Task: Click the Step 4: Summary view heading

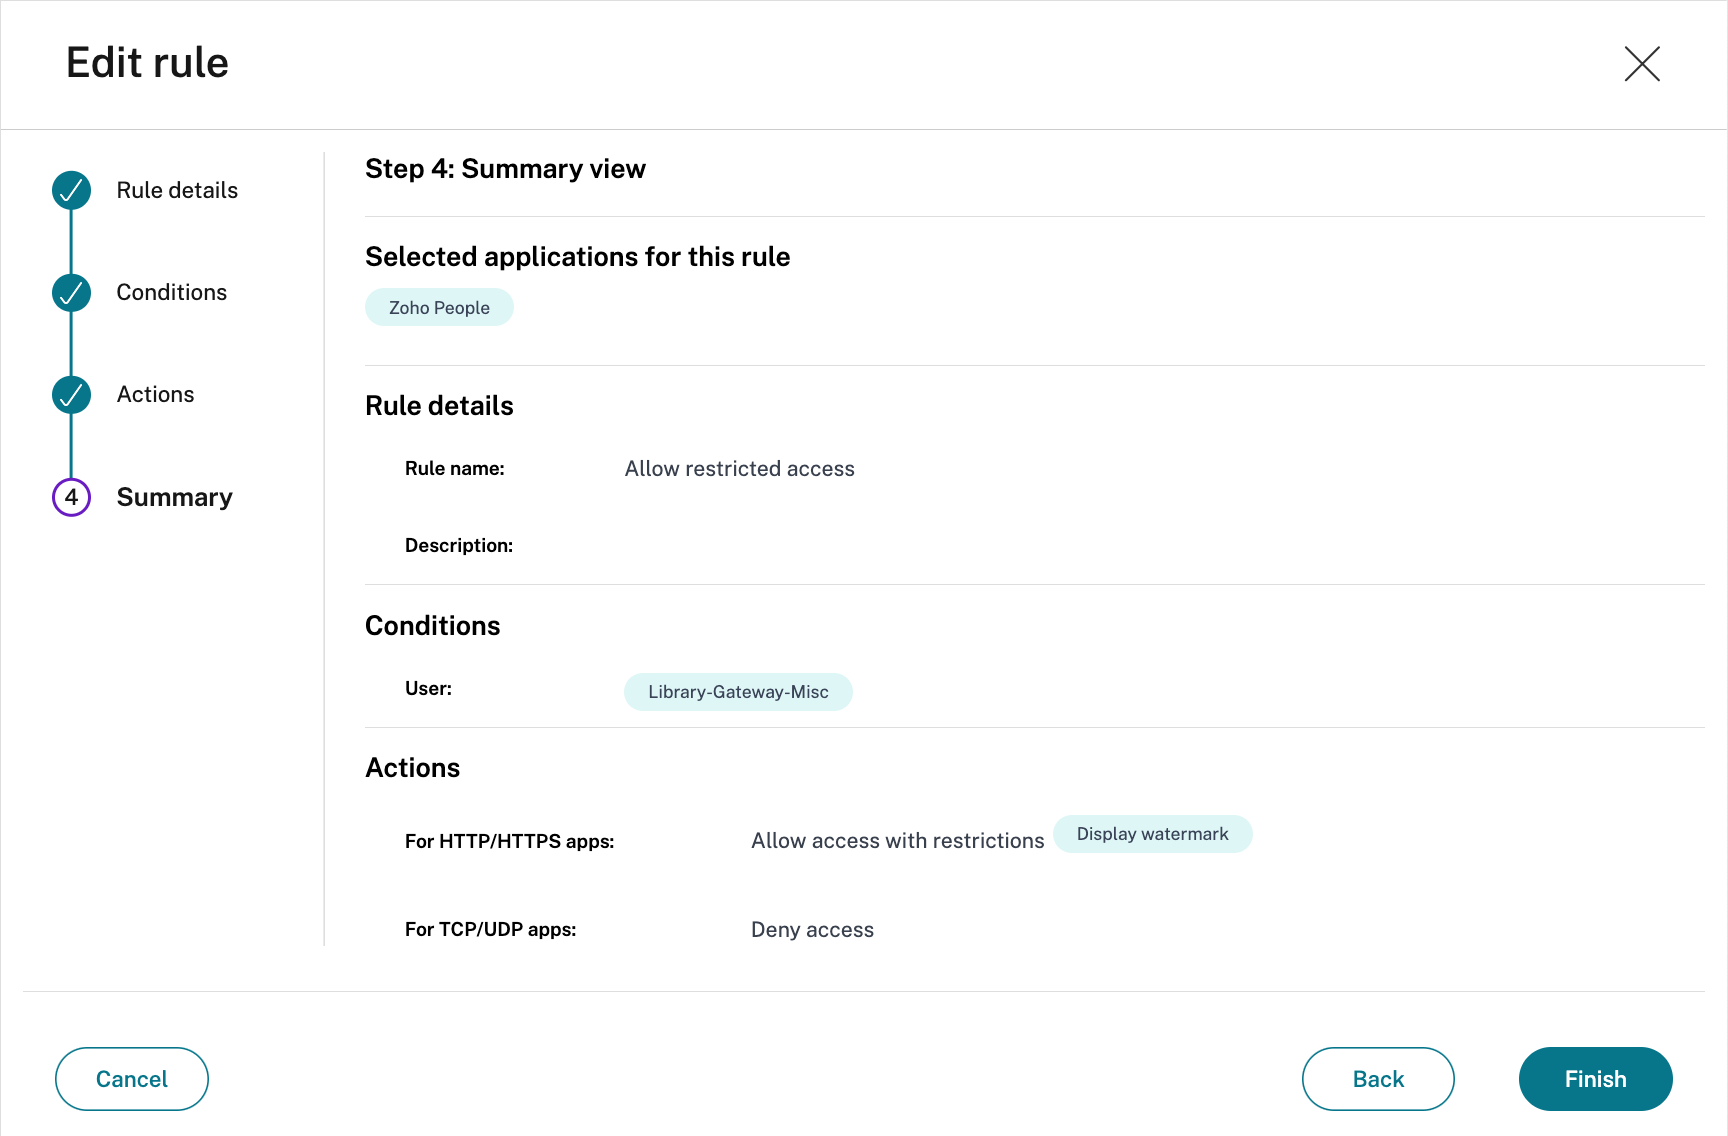Action: 505,169
